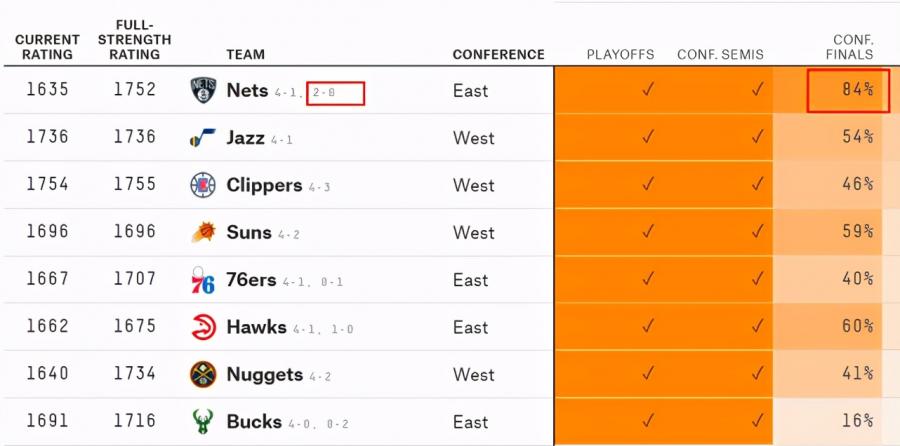Sort by Full-Strength Rating header

coord(134,40)
